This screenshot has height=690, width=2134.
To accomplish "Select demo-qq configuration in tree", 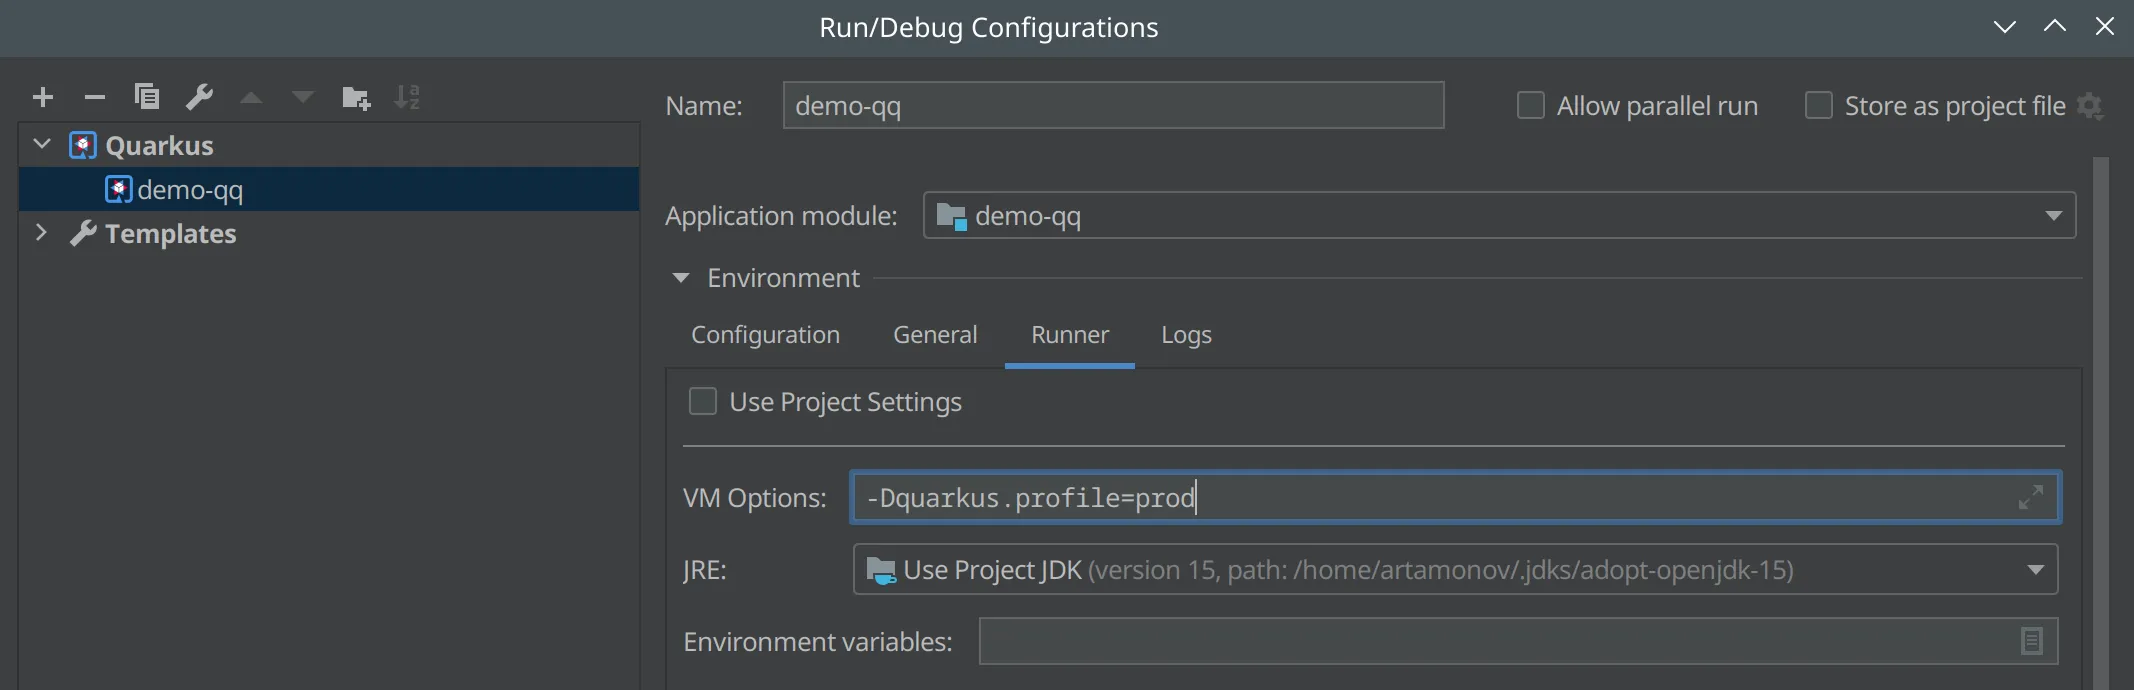I will [x=190, y=190].
